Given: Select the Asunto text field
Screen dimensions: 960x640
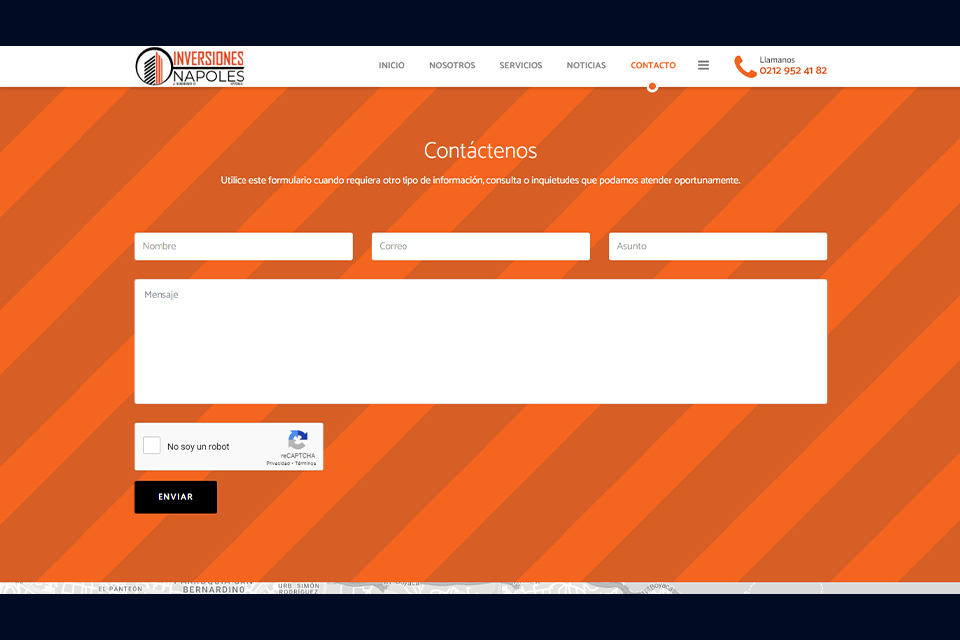Looking at the screenshot, I should (717, 246).
